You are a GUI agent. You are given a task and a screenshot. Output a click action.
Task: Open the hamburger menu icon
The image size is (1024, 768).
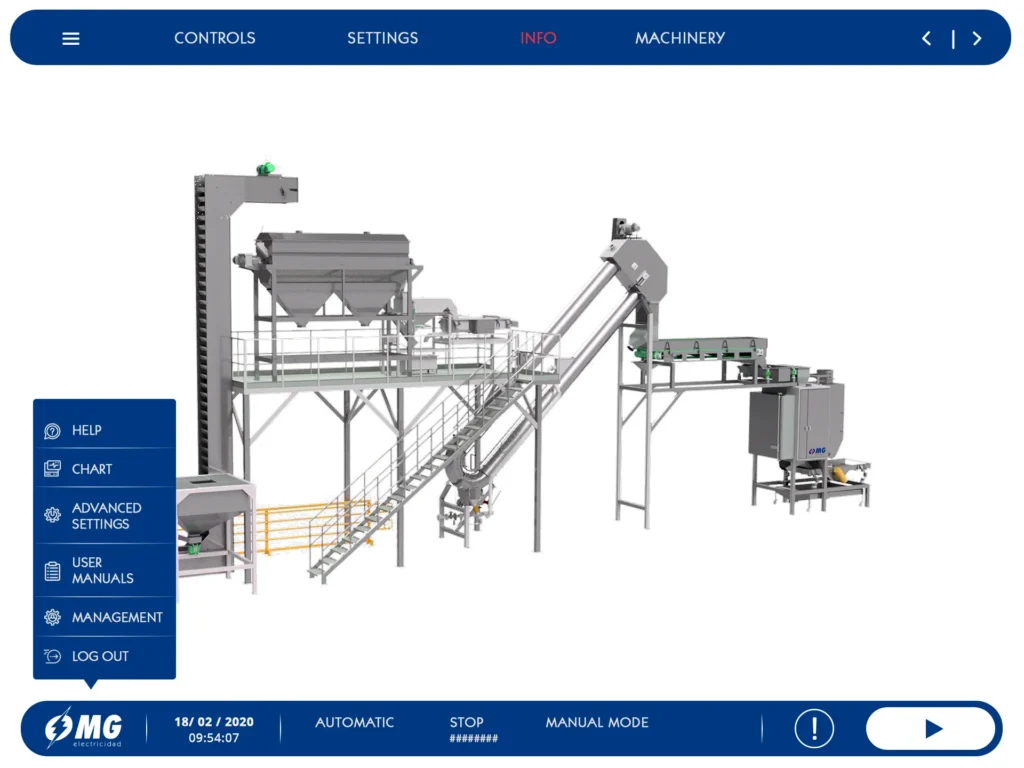point(71,39)
